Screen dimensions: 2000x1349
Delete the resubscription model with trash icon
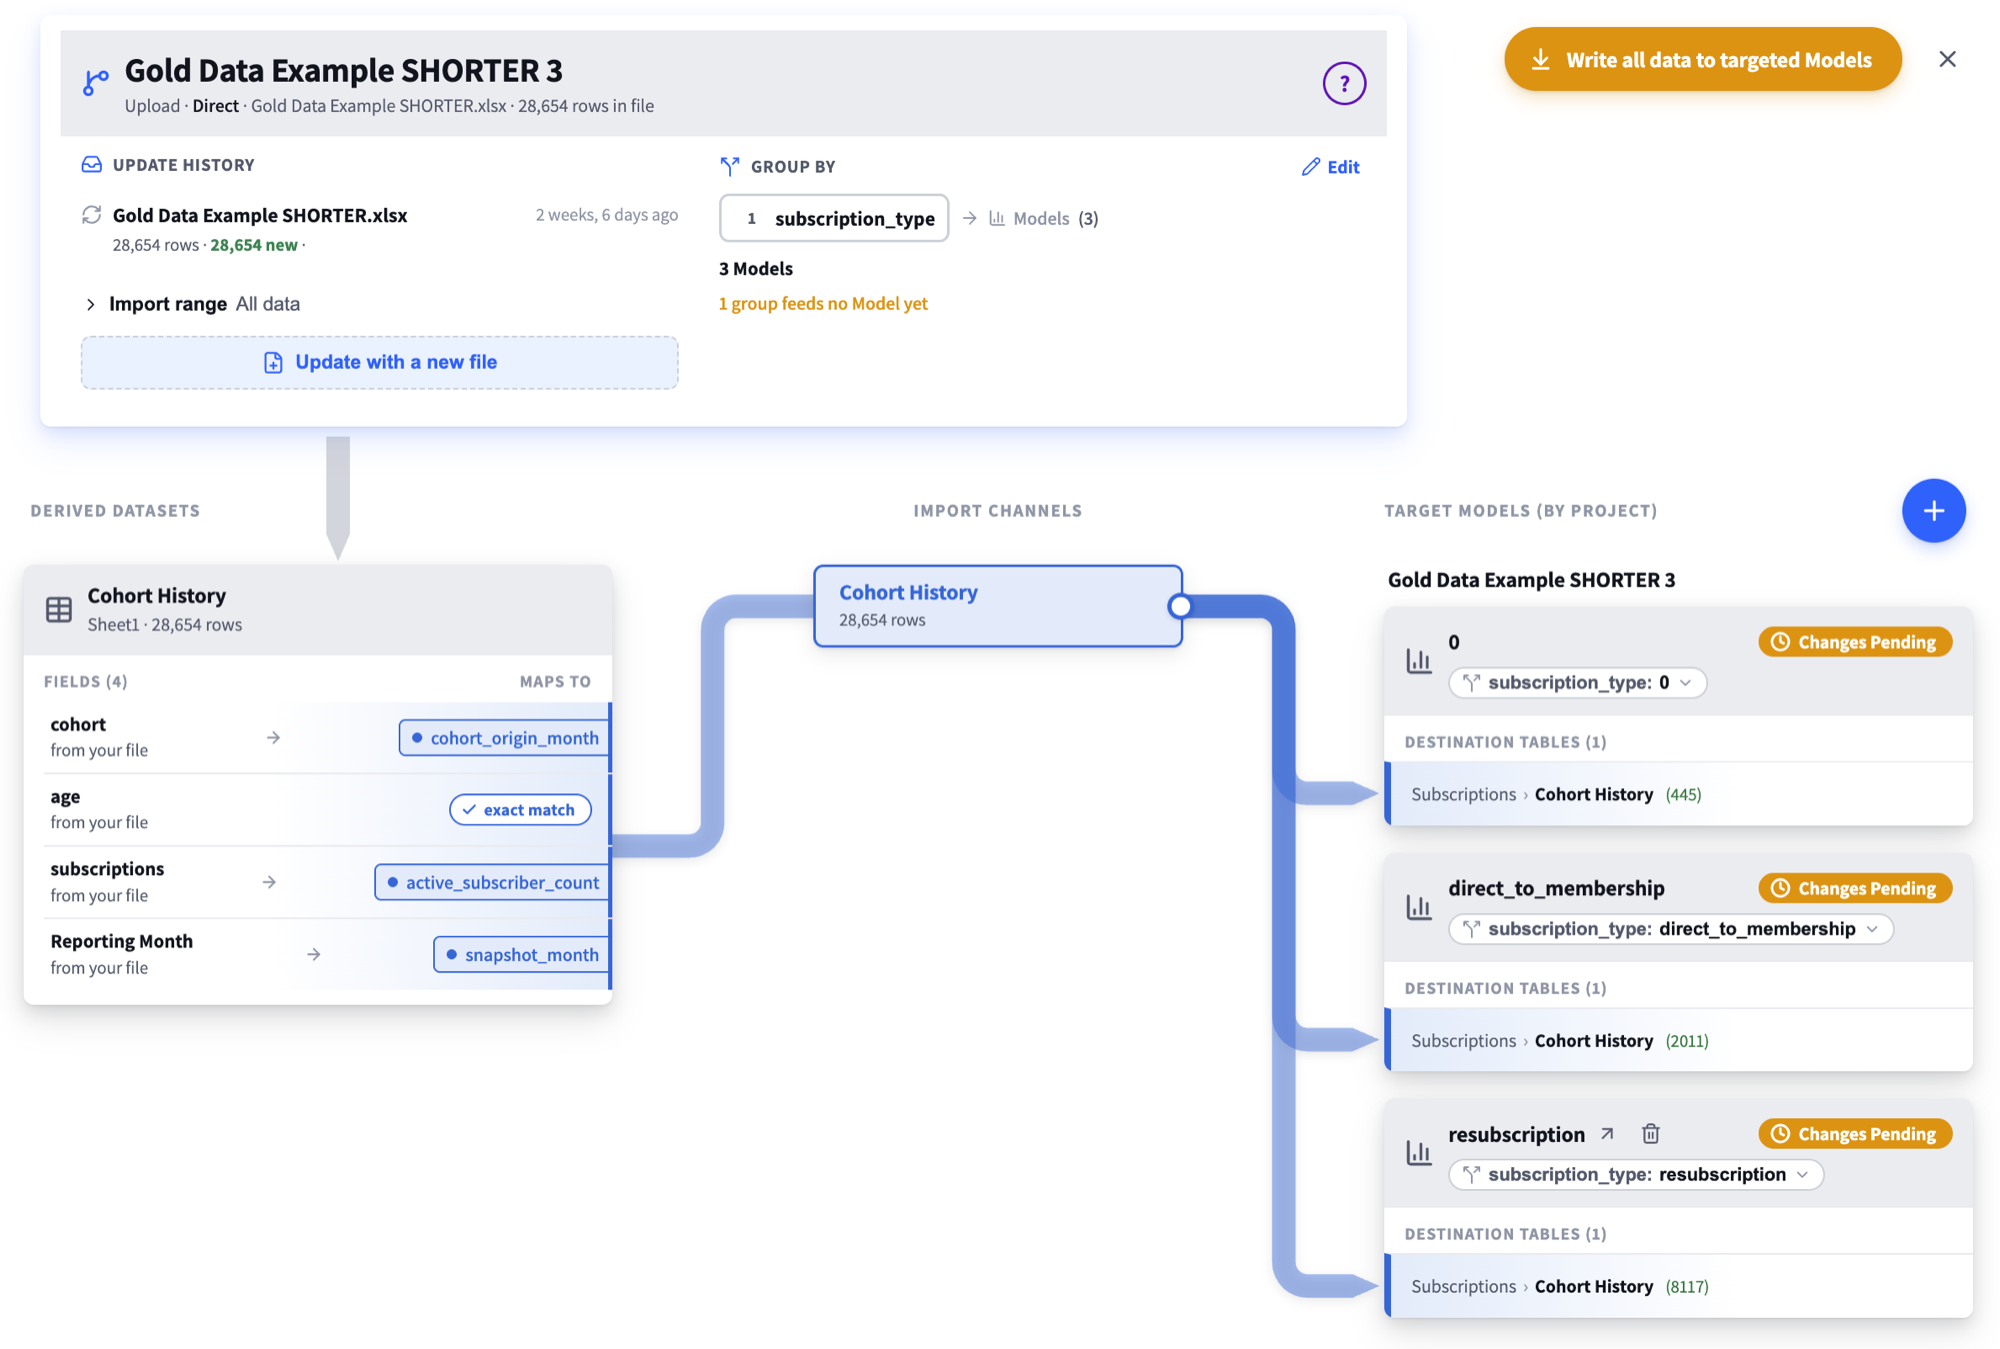pyautogui.click(x=1651, y=1134)
